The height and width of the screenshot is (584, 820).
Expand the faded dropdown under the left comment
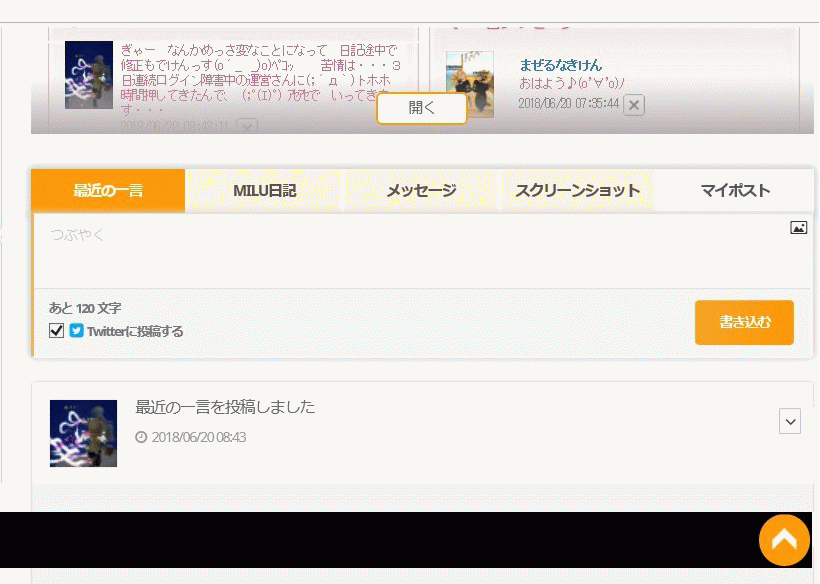247,127
